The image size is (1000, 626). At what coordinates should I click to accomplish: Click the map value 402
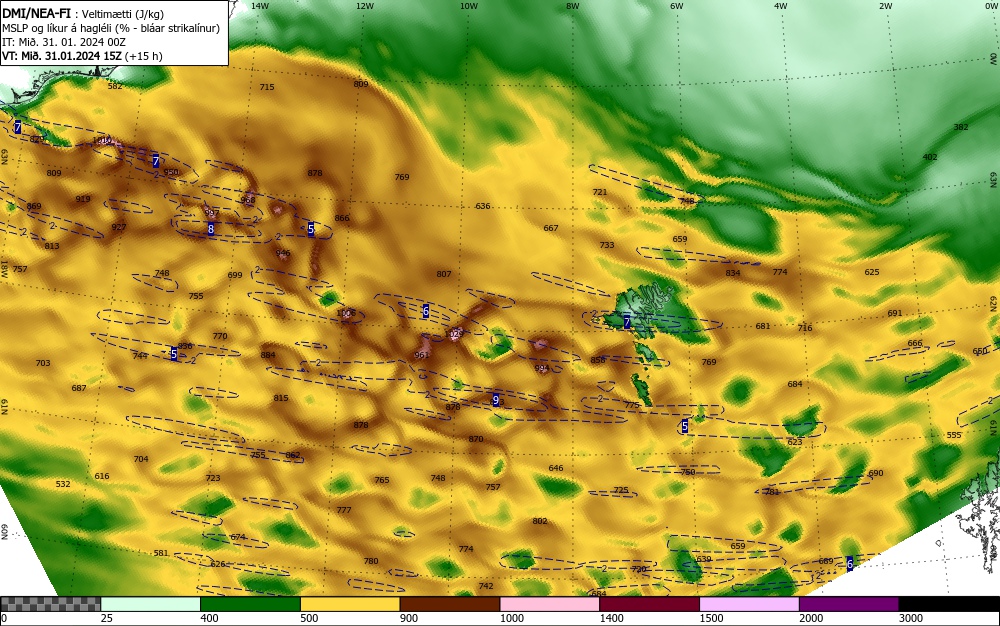click(x=930, y=157)
